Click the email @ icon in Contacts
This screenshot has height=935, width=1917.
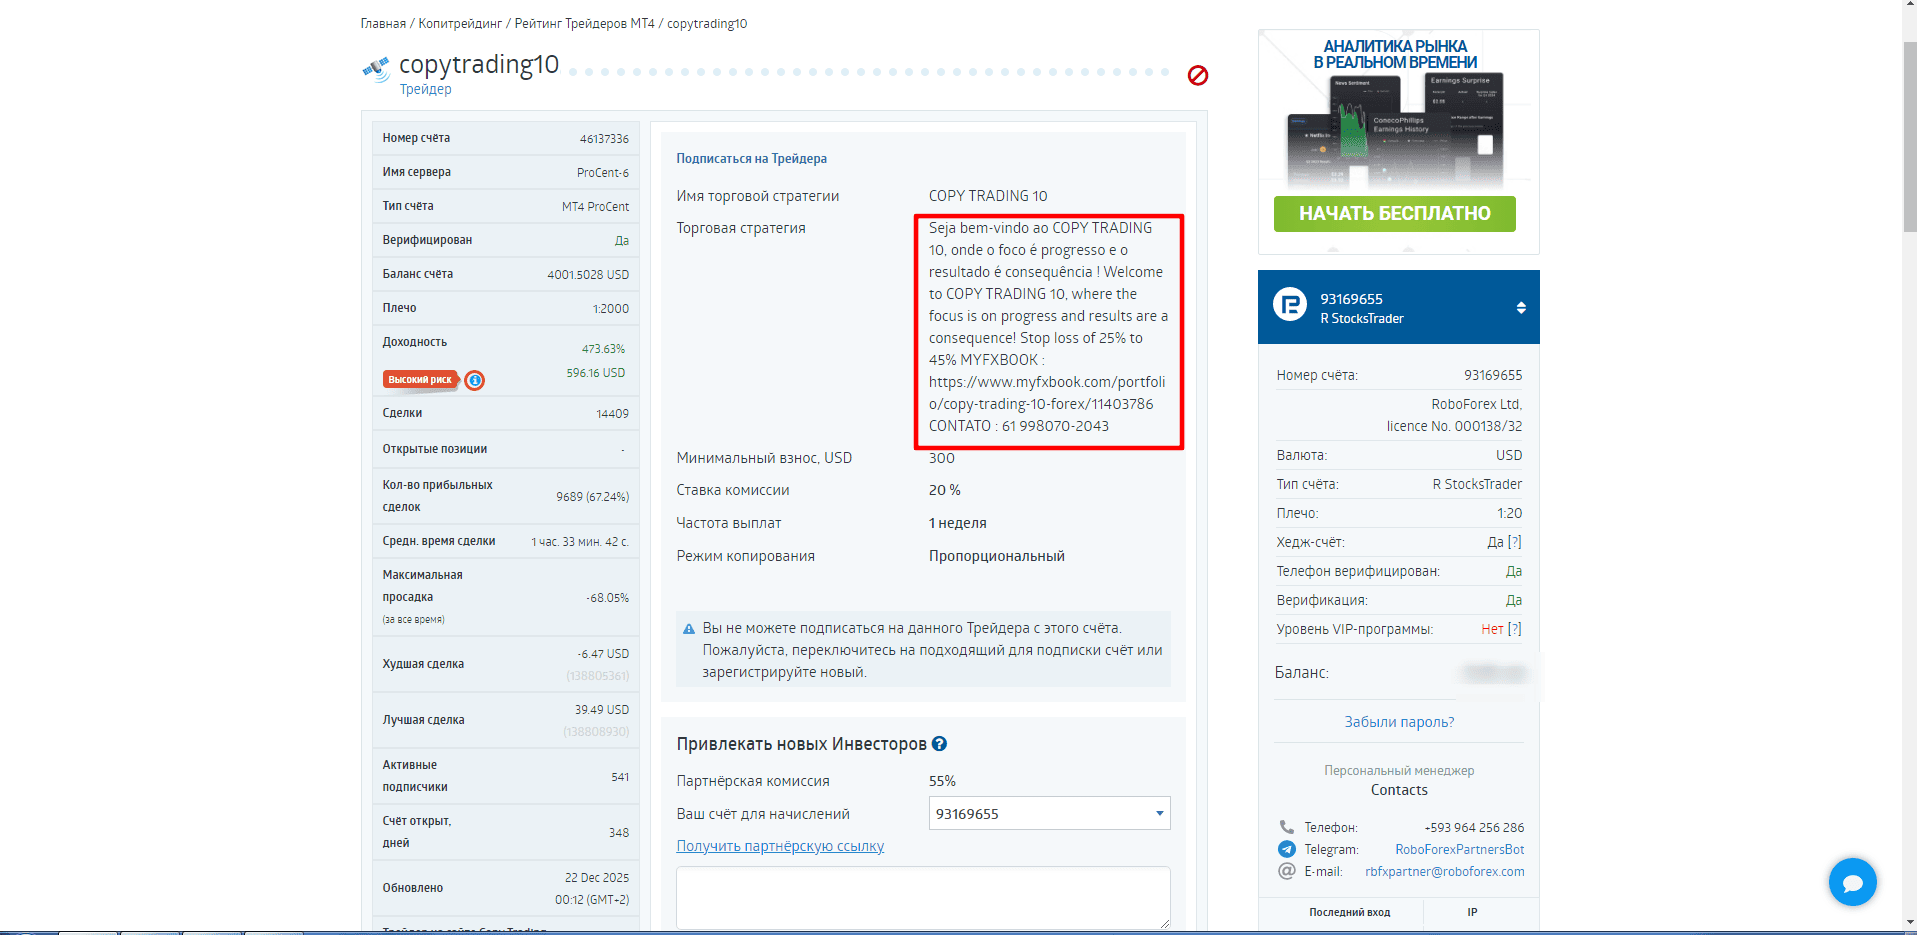pos(1287,871)
